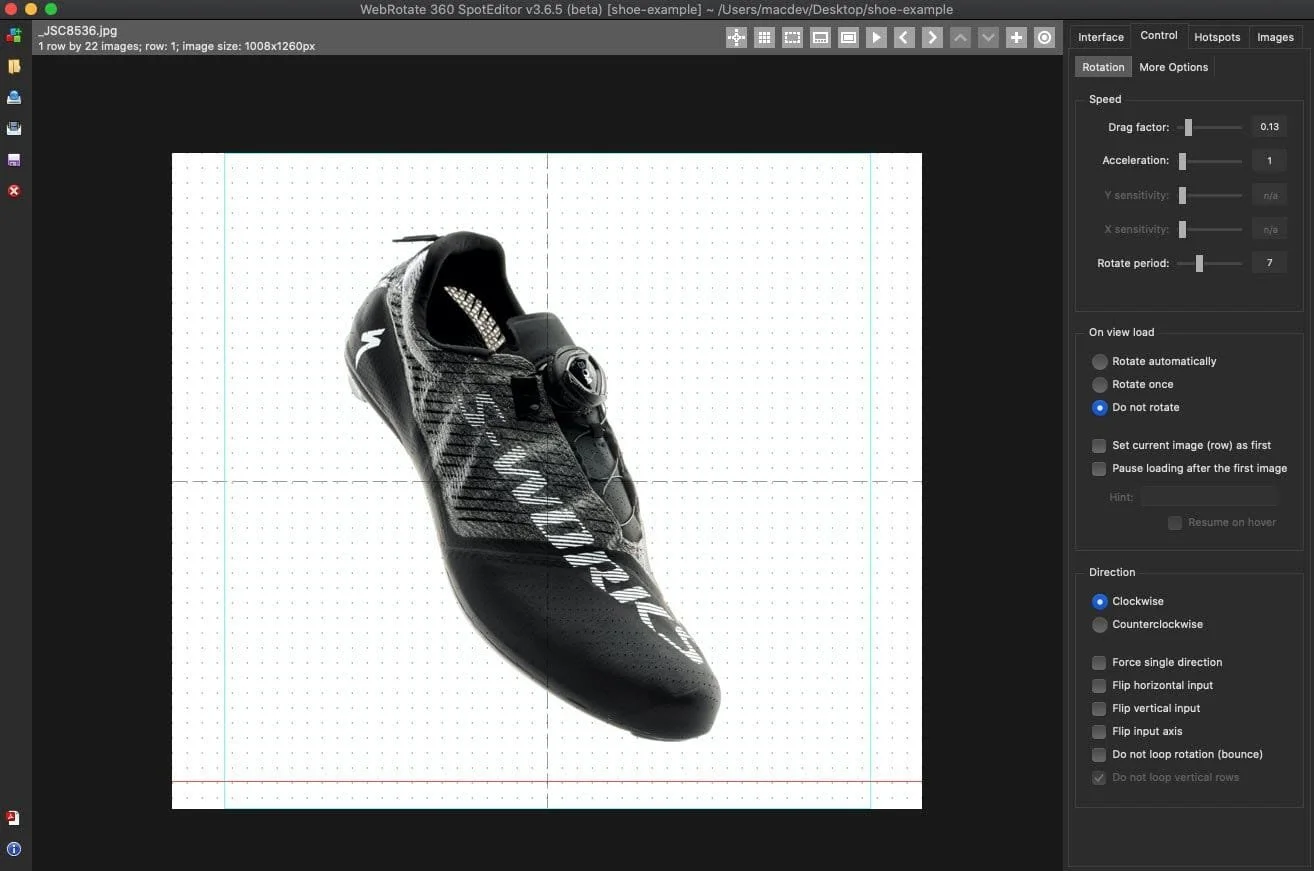
Task: Click the pan/move tool icon in the toolbar
Action: 735,37
